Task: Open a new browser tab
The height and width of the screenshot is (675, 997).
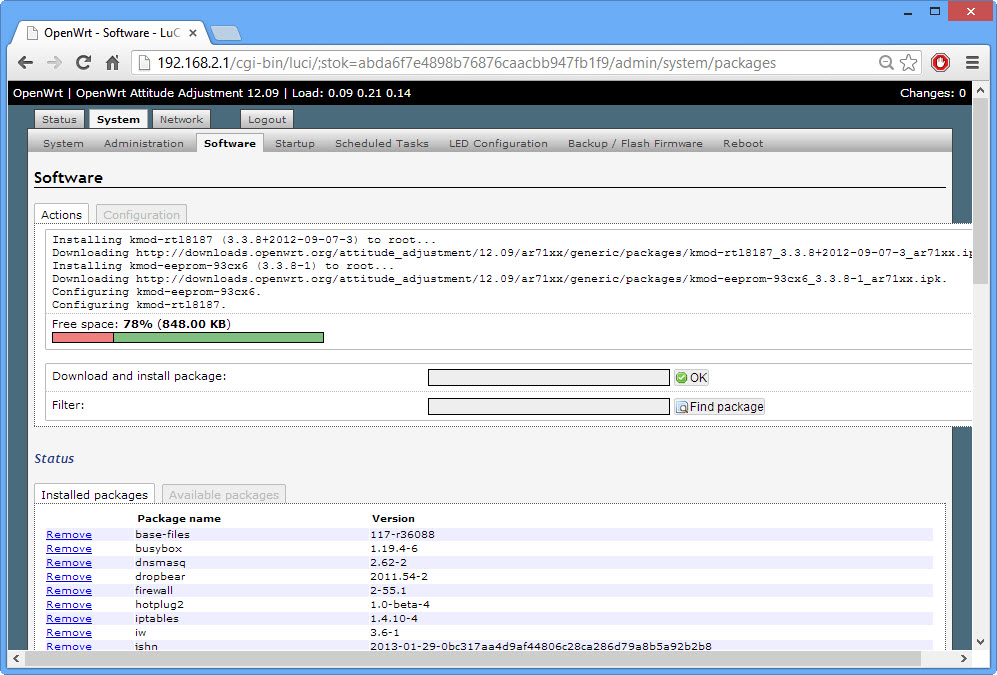Action: (x=225, y=33)
